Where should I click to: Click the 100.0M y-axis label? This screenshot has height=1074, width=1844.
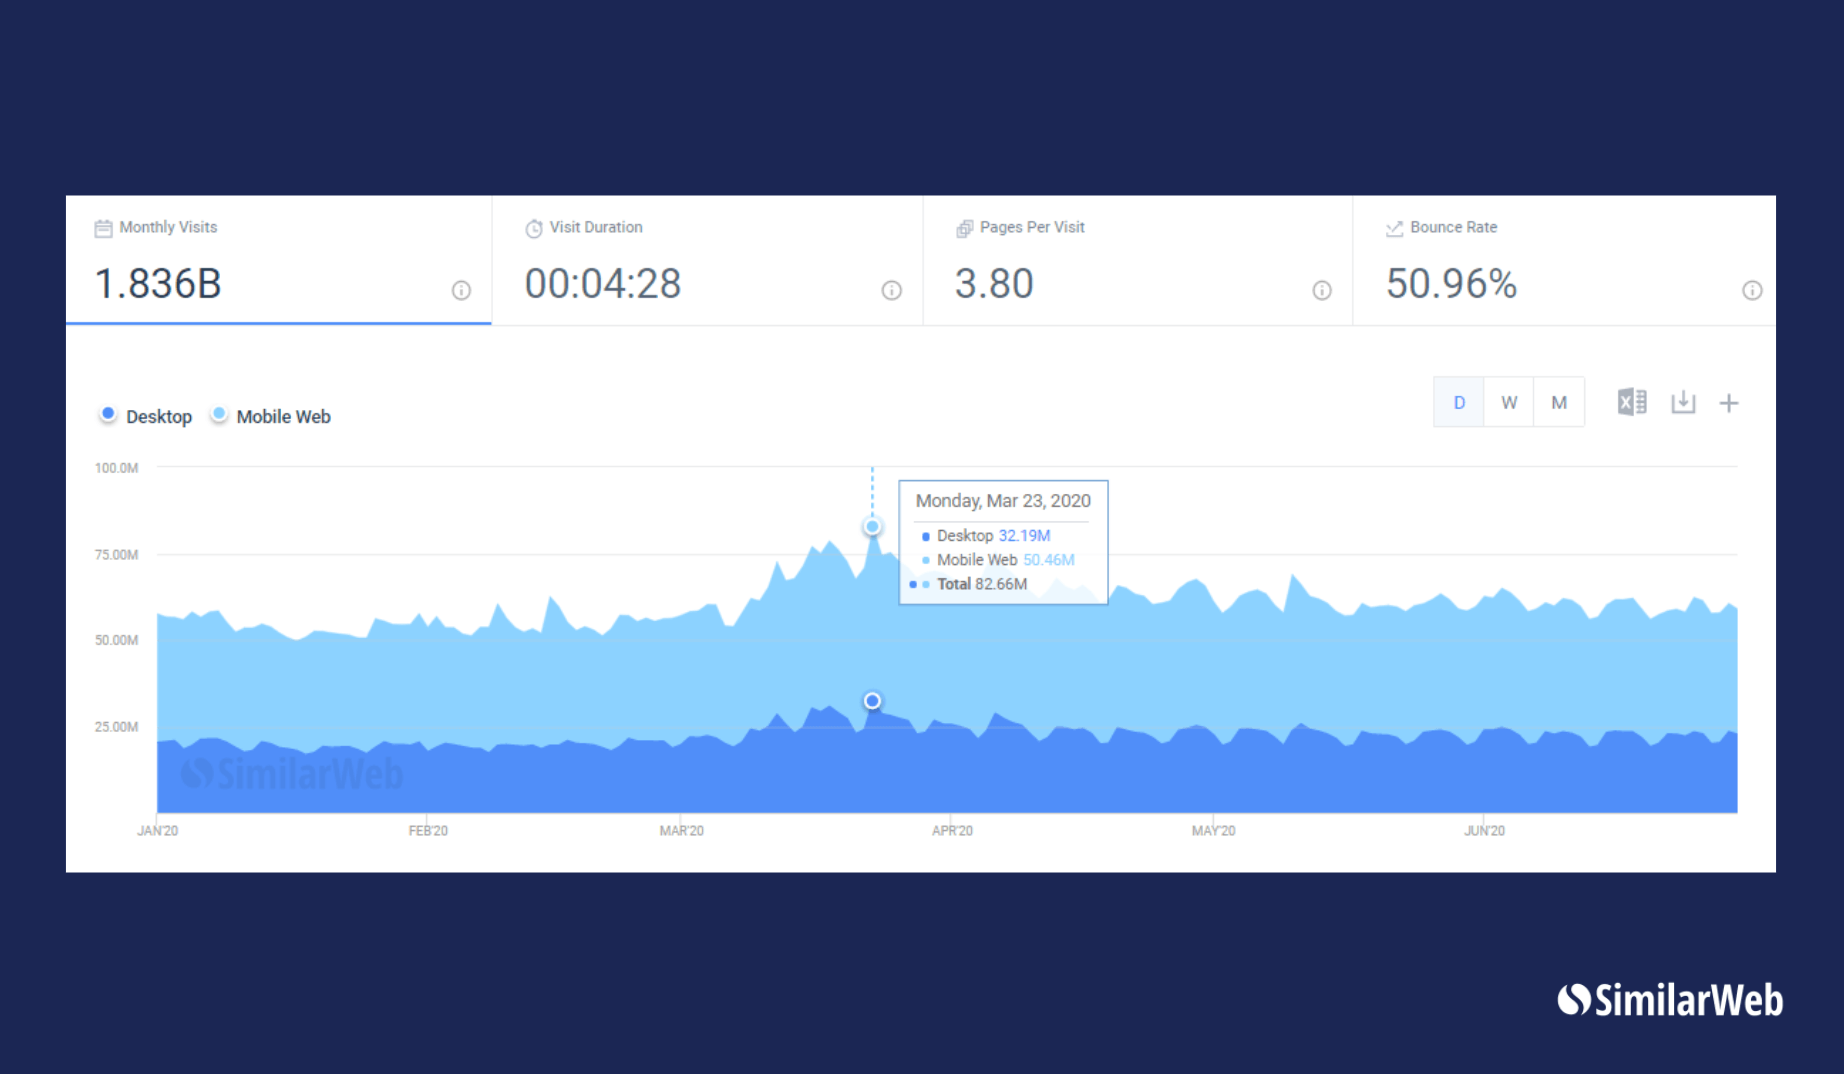[116, 468]
